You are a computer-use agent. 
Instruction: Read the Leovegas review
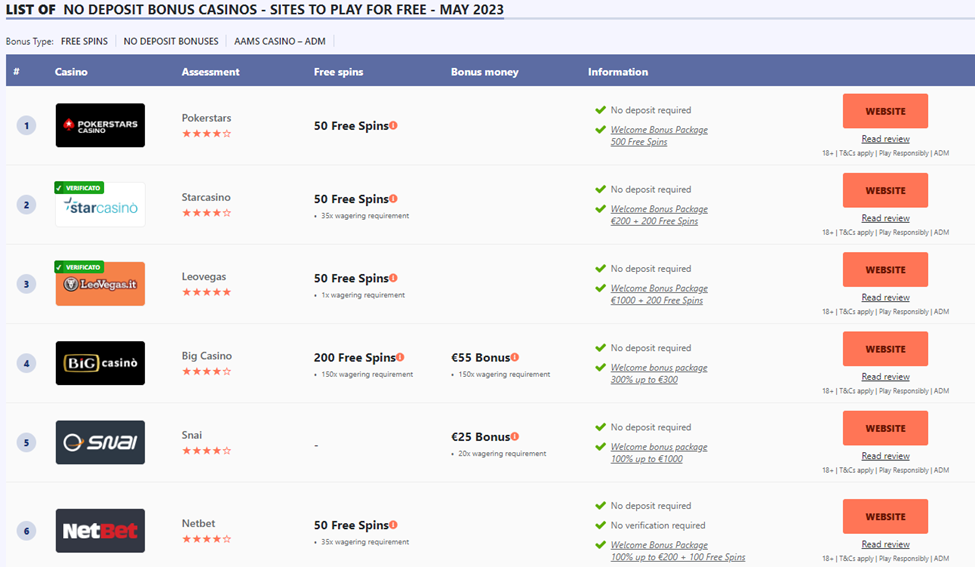click(885, 297)
